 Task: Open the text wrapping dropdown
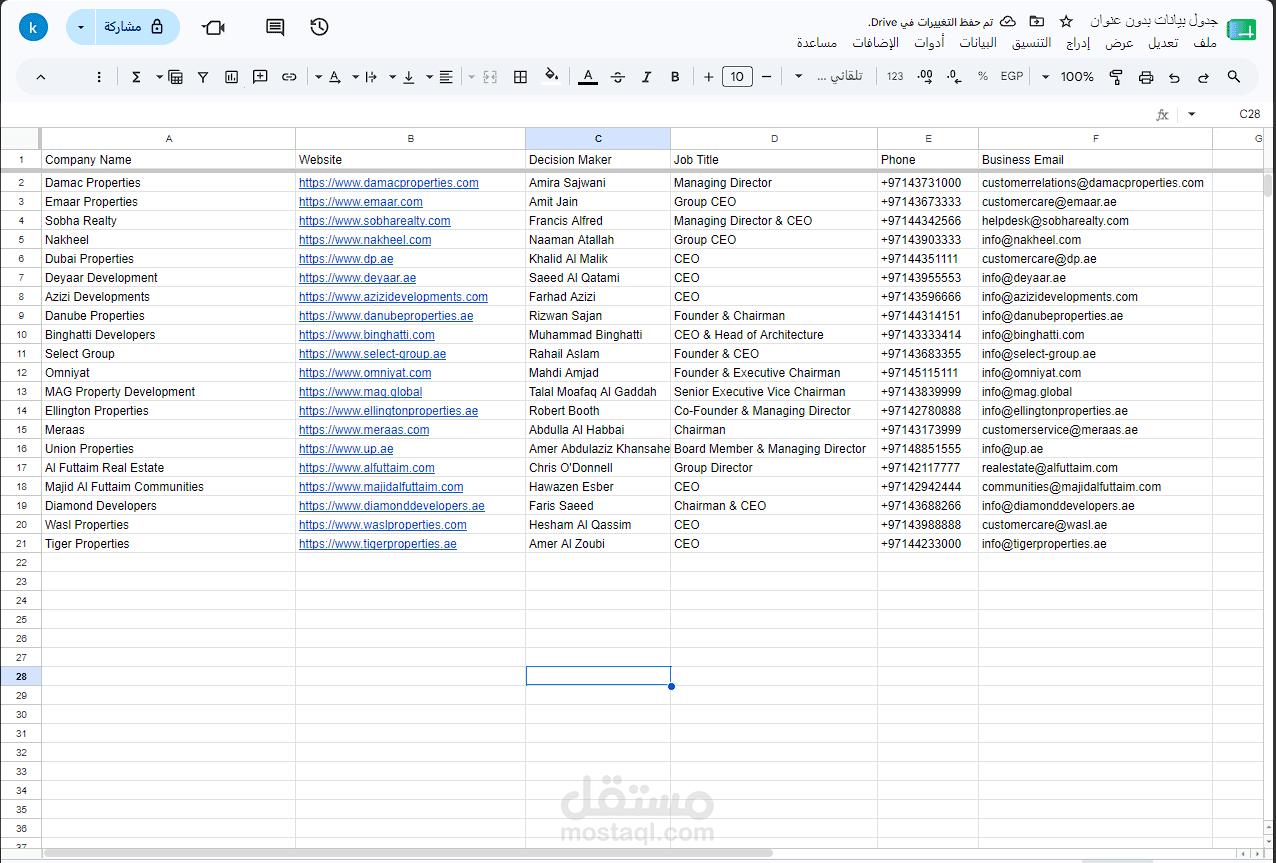[364, 77]
